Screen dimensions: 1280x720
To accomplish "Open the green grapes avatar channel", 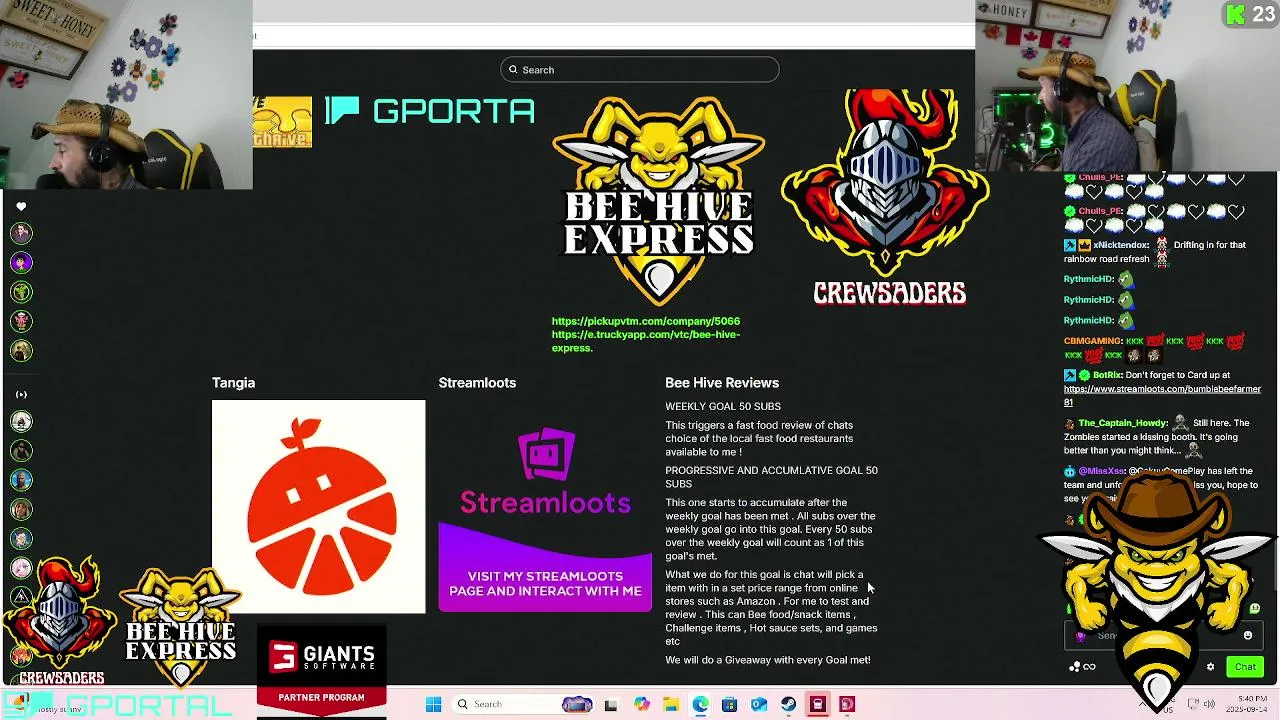I will click(x=21, y=292).
